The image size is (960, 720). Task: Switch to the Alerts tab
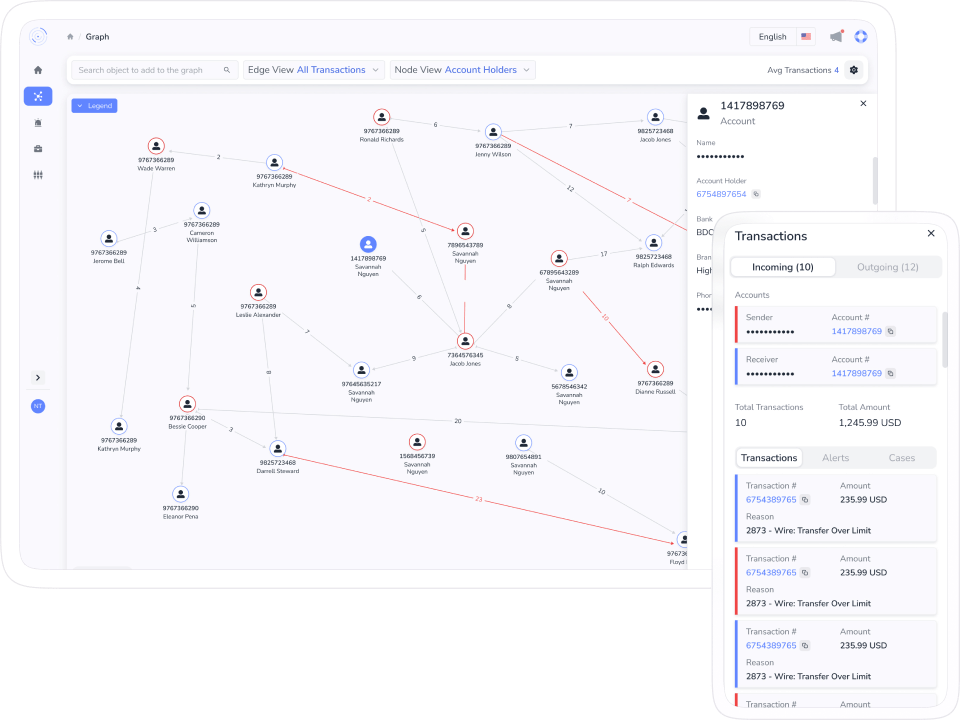pyautogui.click(x=834, y=458)
